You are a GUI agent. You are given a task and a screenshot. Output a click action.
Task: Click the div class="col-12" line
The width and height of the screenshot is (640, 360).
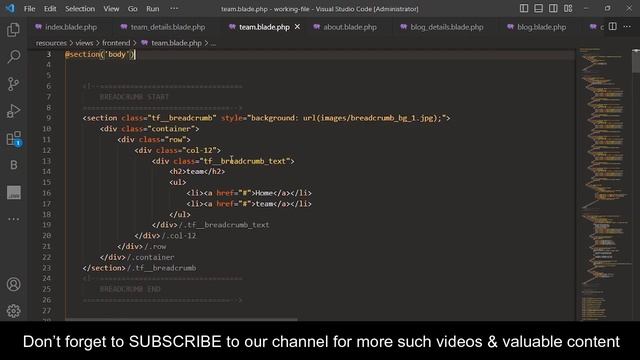point(178,150)
